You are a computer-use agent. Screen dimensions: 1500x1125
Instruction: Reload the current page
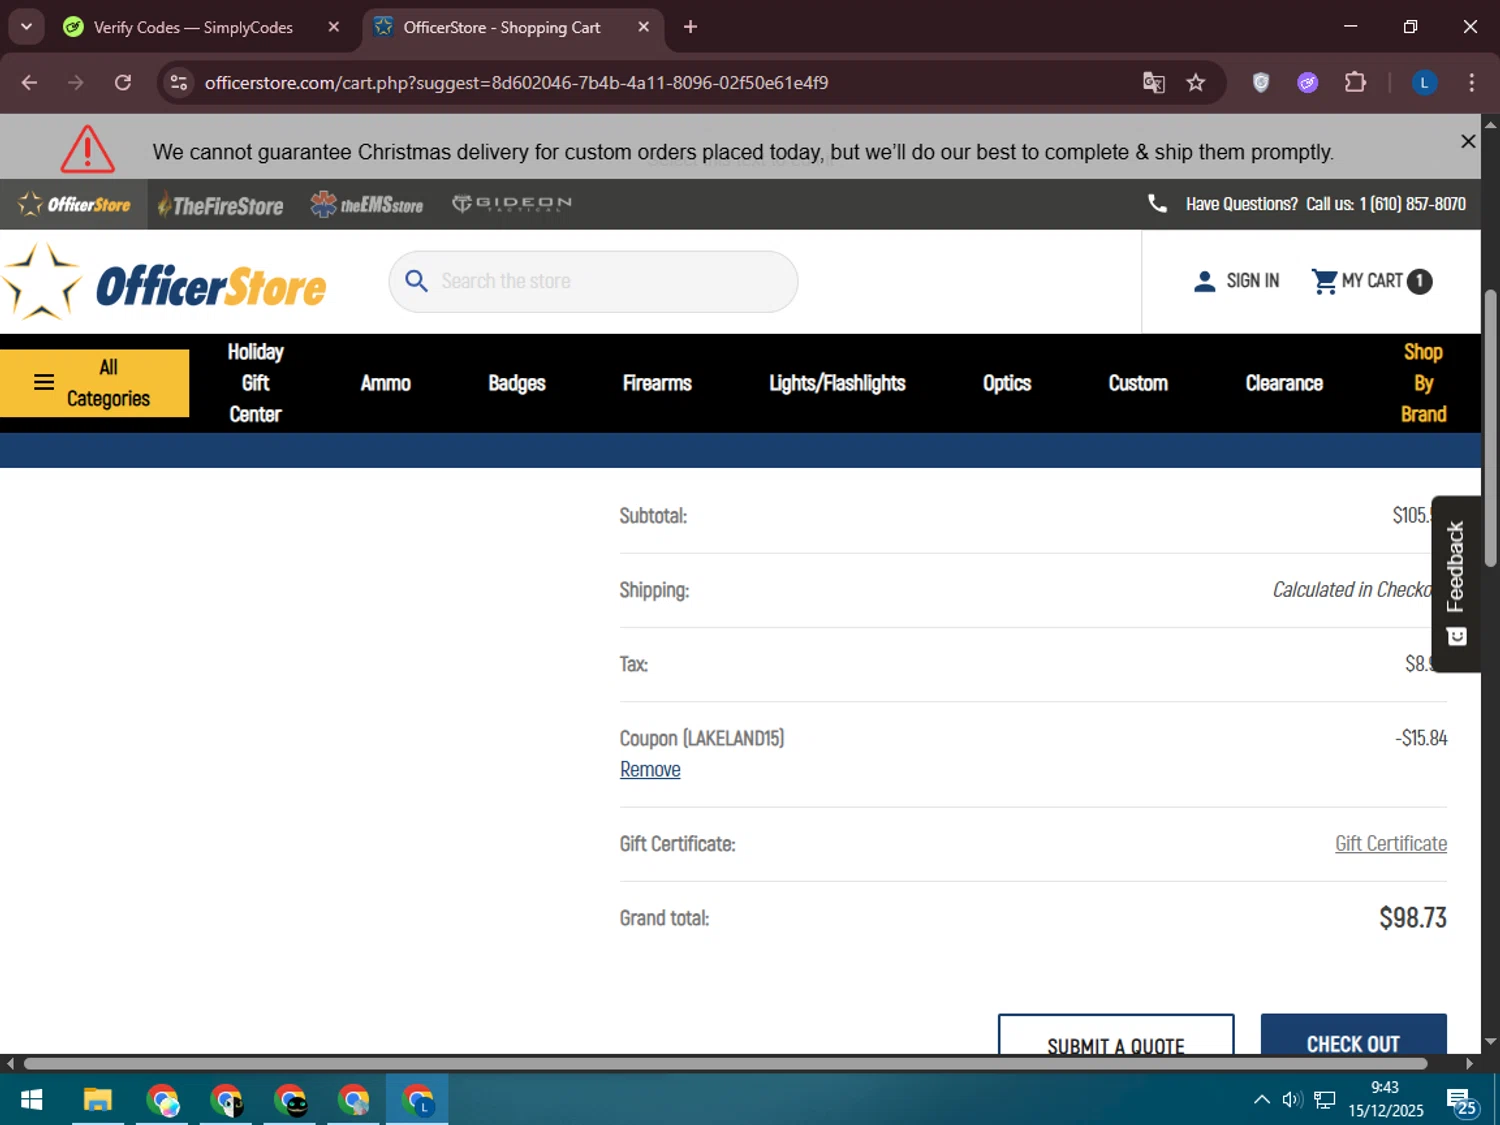click(123, 83)
